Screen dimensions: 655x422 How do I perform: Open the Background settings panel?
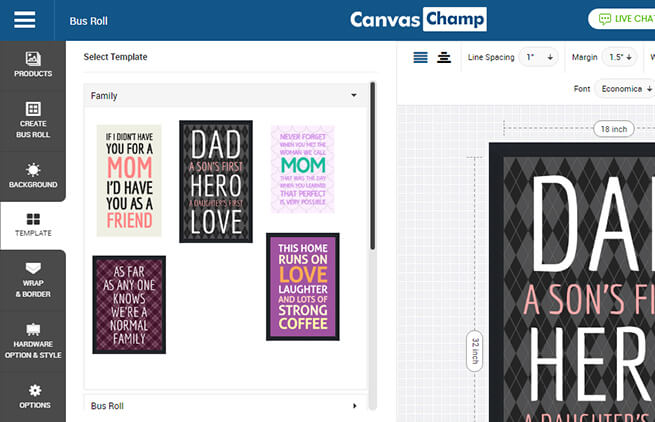pyautogui.click(x=33, y=175)
